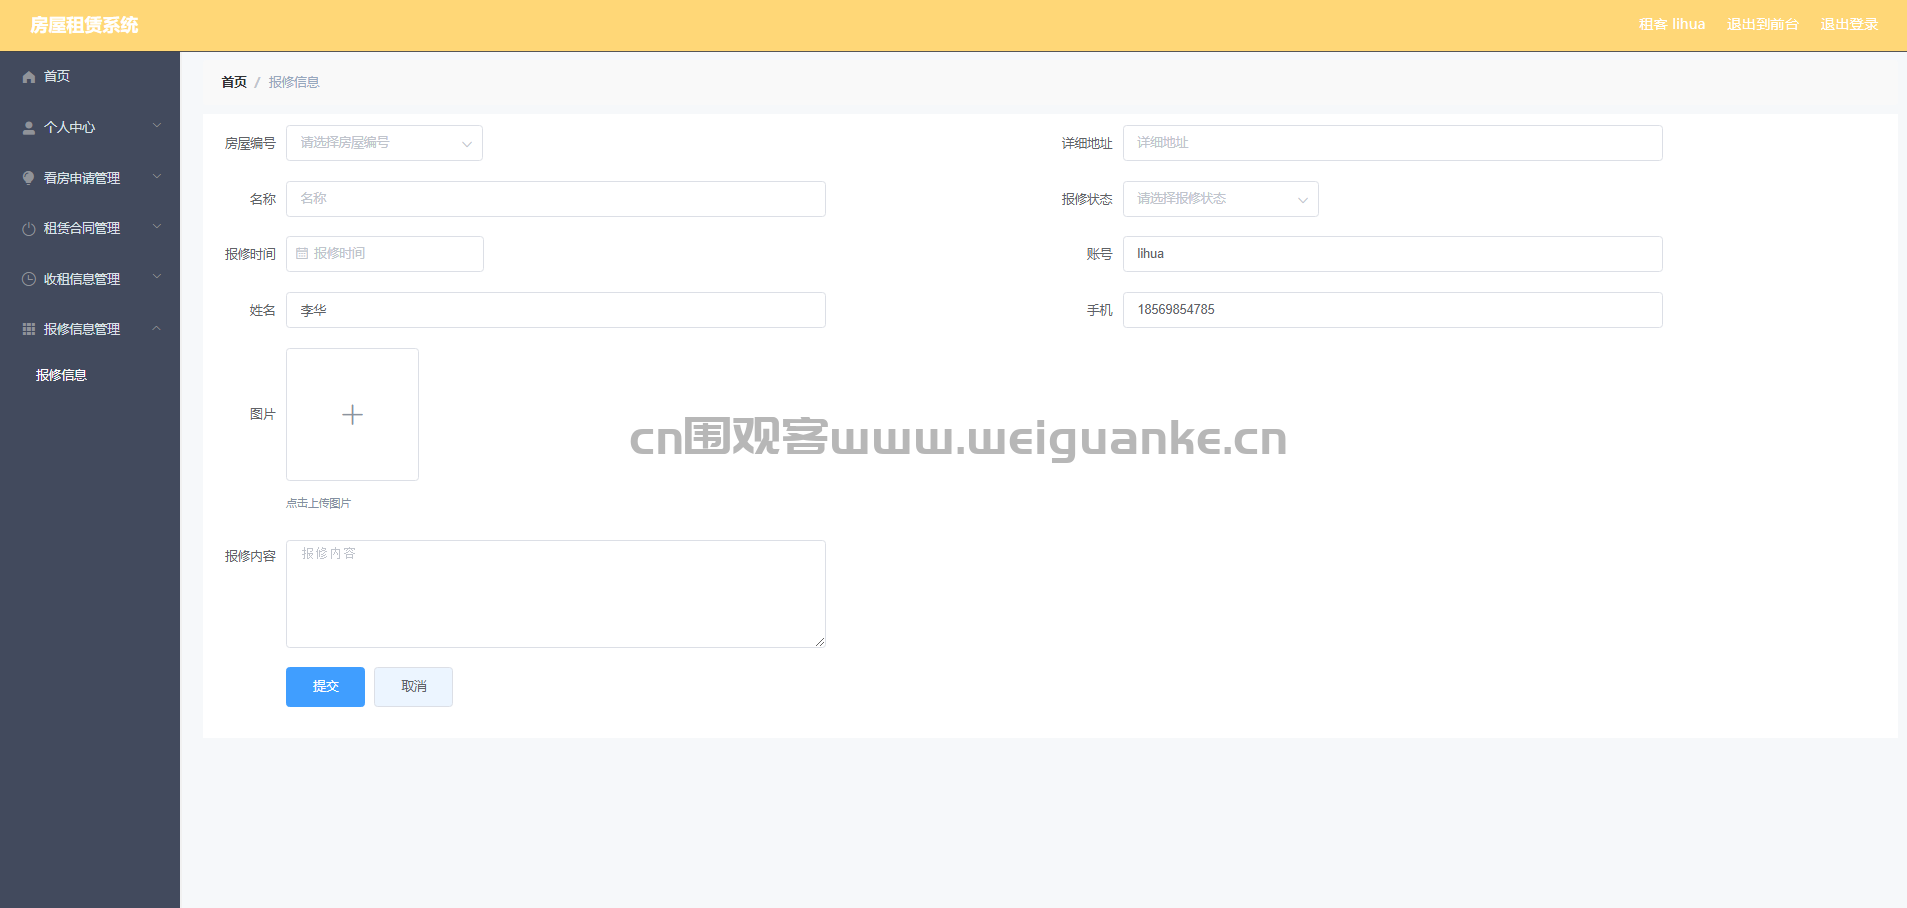Image resolution: width=1907 pixels, height=908 pixels.
Task: Click the 名称 input field
Action: [x=555, y=199]
